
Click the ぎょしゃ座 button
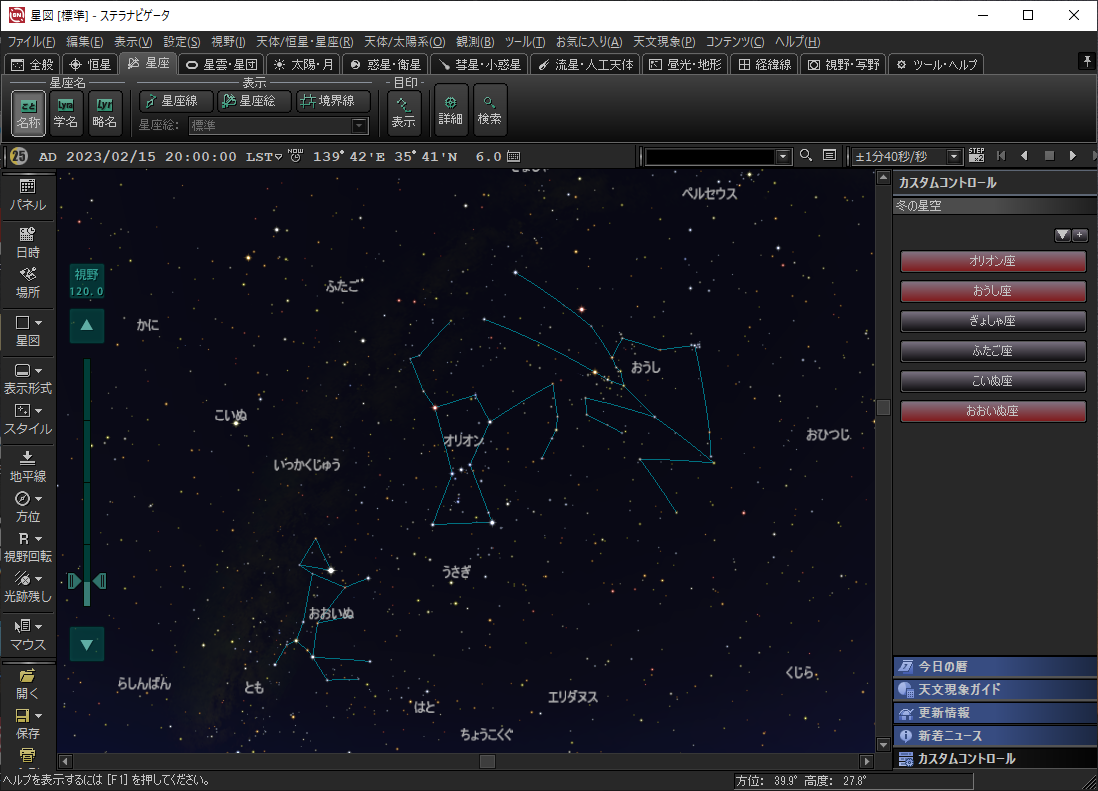[992, 321]
